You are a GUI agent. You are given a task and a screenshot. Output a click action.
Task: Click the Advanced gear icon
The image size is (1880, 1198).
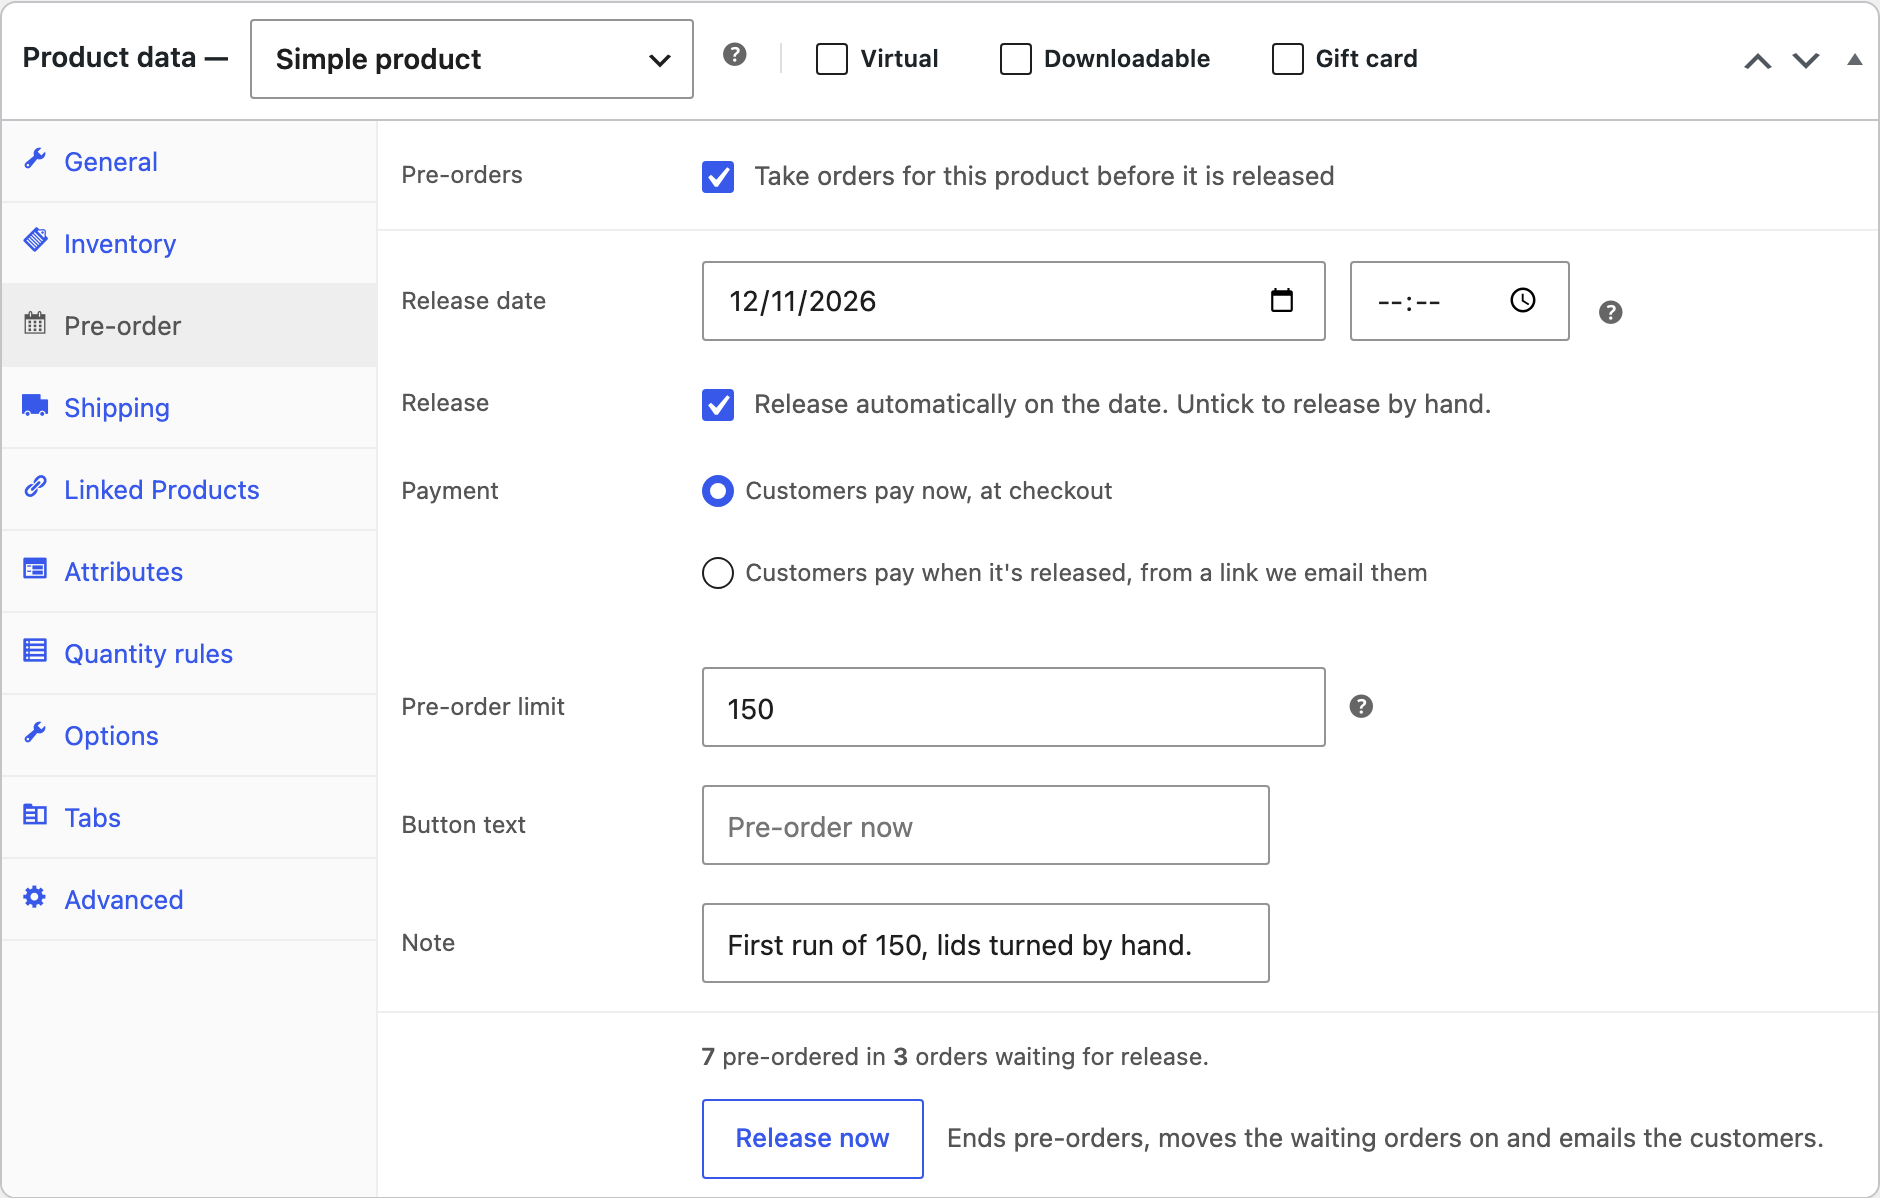pyautogui.click(x=36, y=897)
